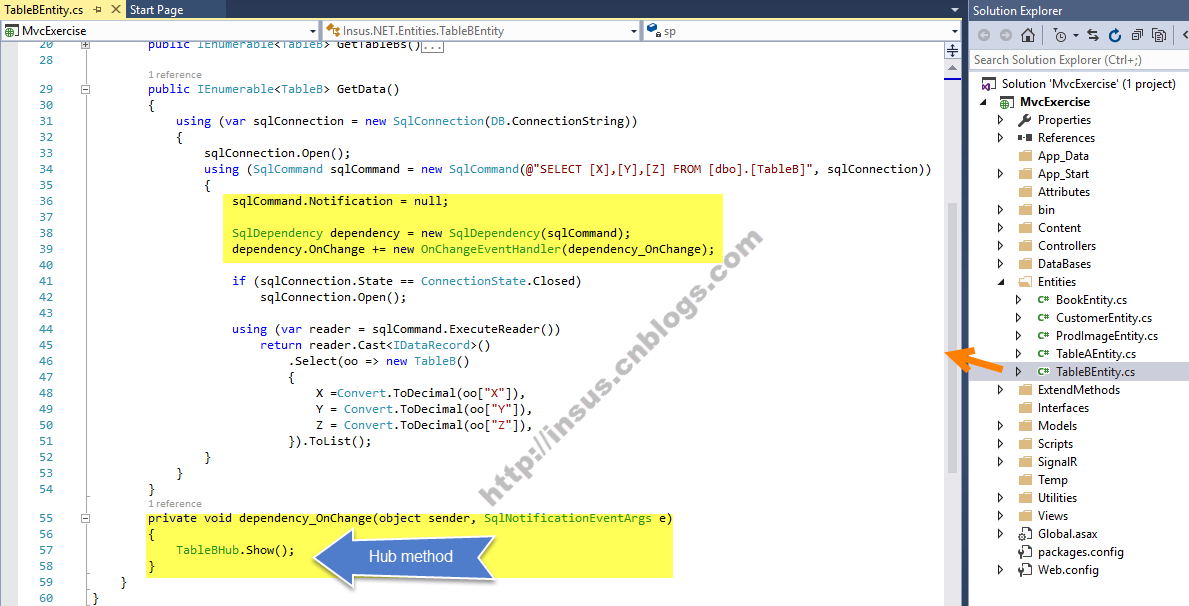The height and width of the screenshot is (606, 1189).
Task: Collapse the MvcExercise project node
Action: click(984, 102)
